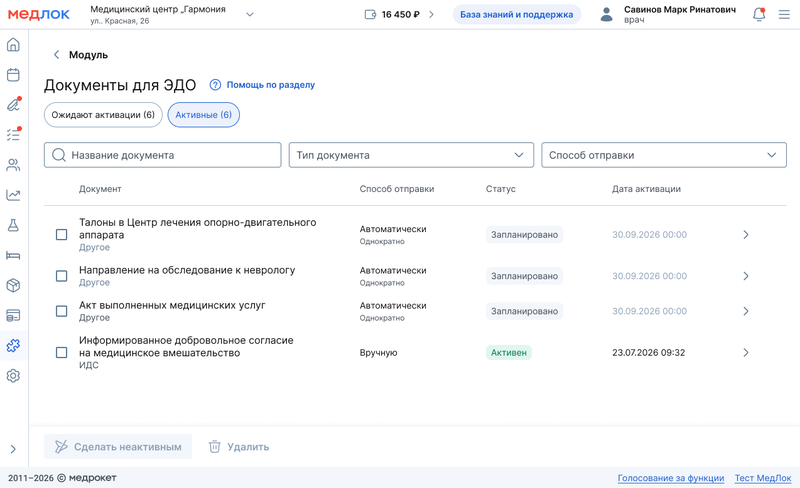Click the help question mark icon
This screenshot has height=488, width=800.
pyautogui.click(x=215, y=85)
